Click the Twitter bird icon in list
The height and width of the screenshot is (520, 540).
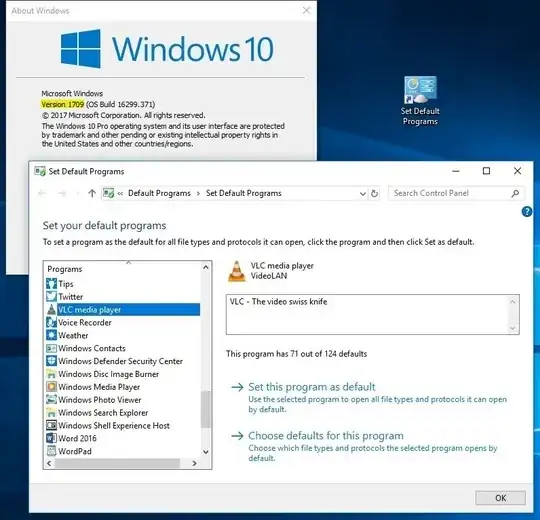[x=51, y=297]
